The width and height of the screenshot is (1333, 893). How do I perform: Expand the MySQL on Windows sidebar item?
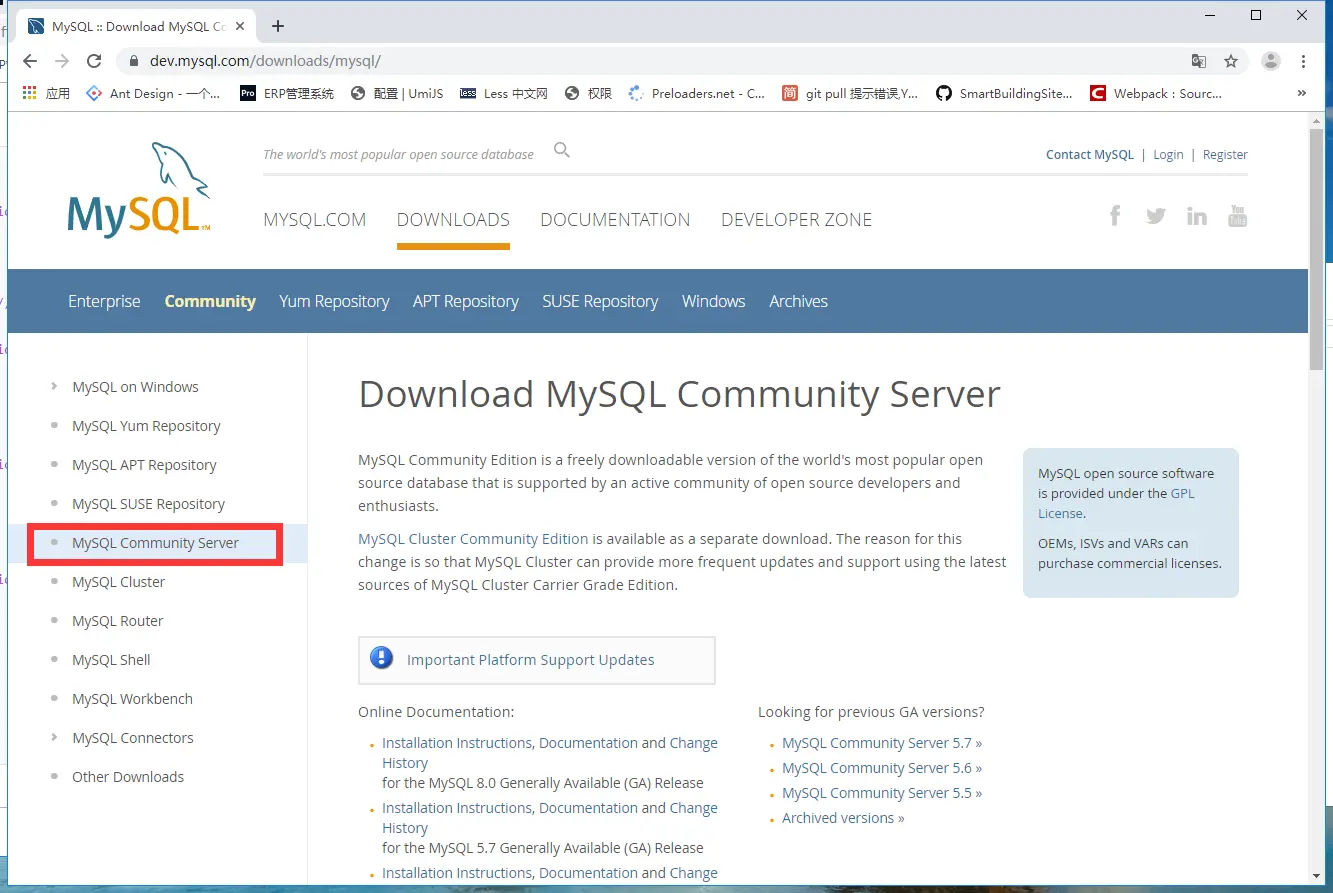pos(54,386)
